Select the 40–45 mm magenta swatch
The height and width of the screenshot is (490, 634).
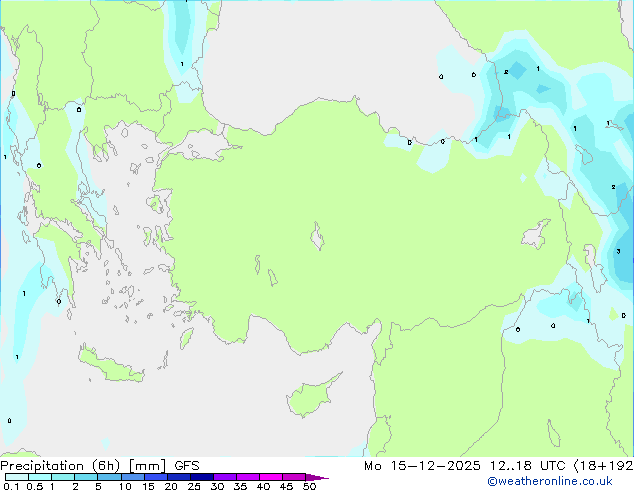point(271,477)
